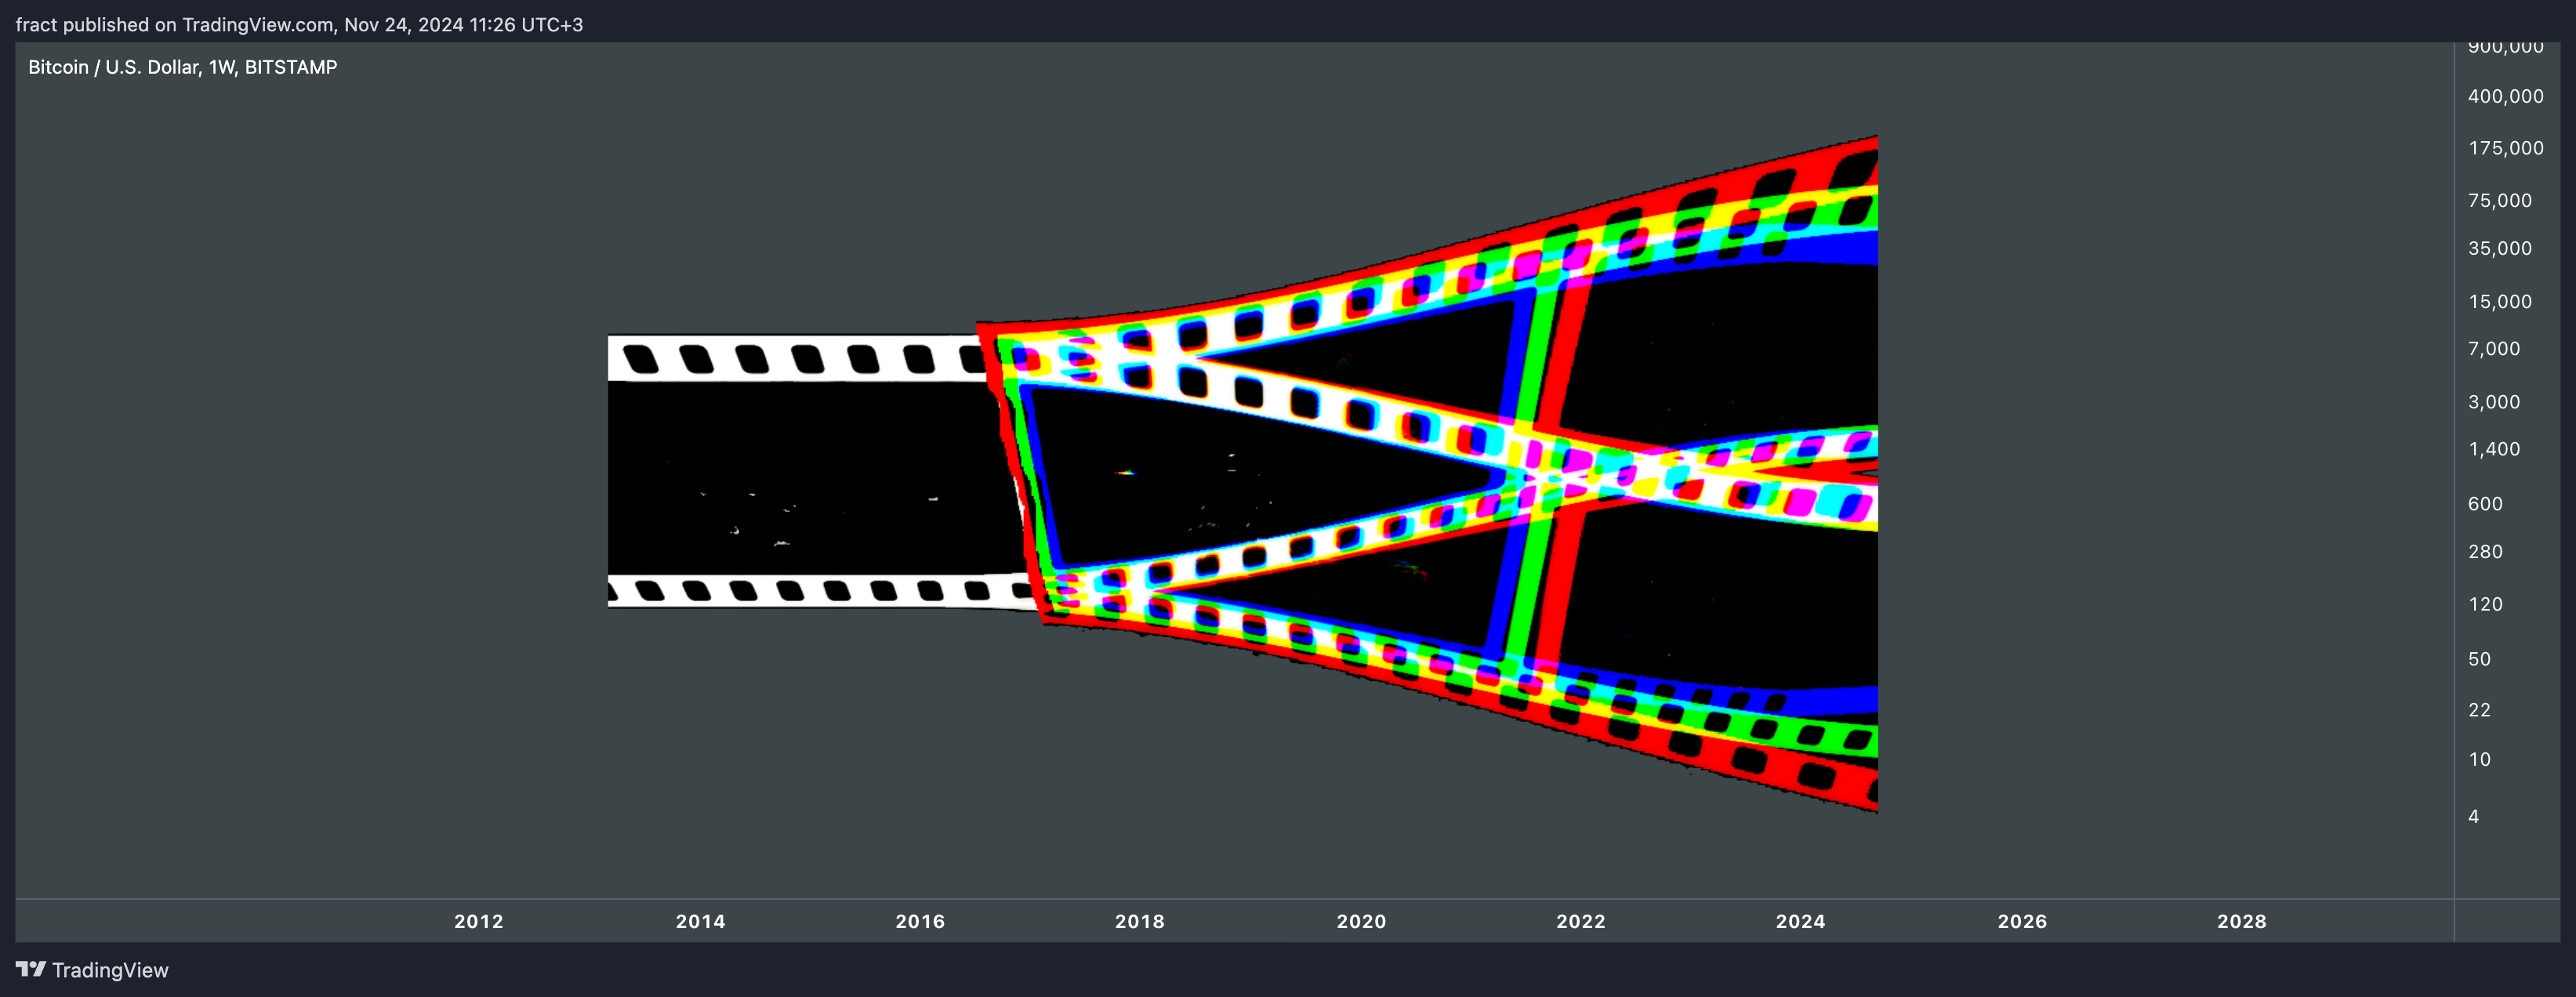Click the 15,000 price axis label
The image size is (2576, 997).
tap(2500, 301)
